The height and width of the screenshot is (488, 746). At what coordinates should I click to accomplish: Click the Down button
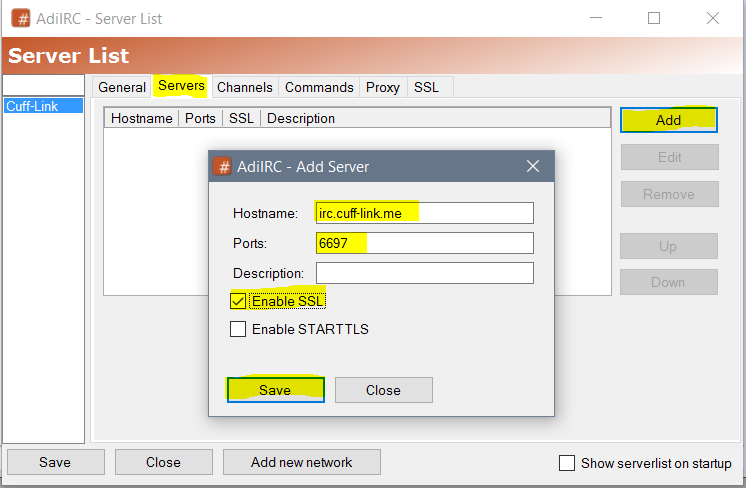pos(668,282)
